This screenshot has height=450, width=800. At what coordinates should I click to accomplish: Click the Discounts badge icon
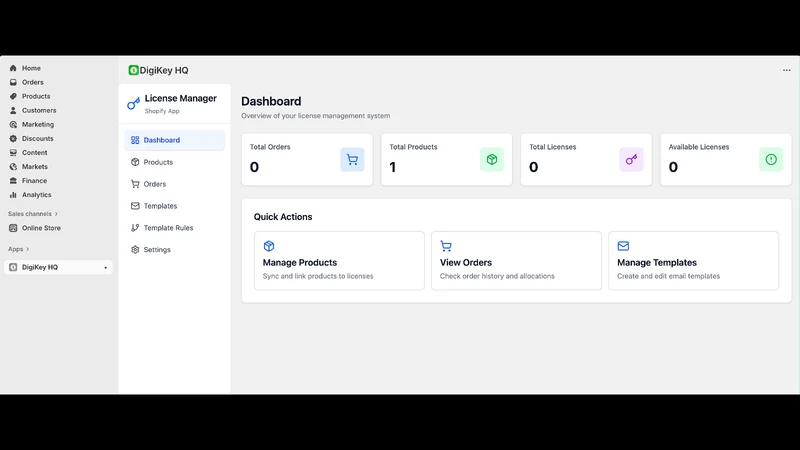tap(13, 138)
